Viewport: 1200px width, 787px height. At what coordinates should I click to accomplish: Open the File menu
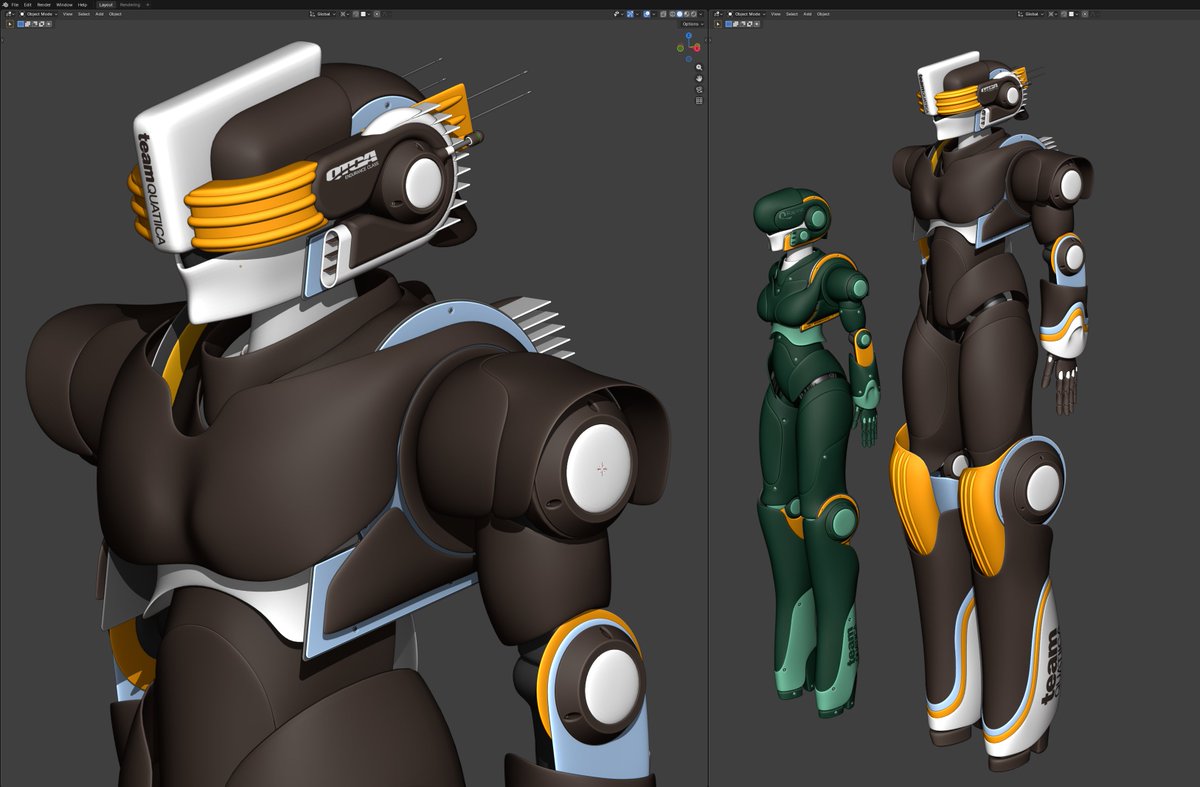click(x=15, y=5)
